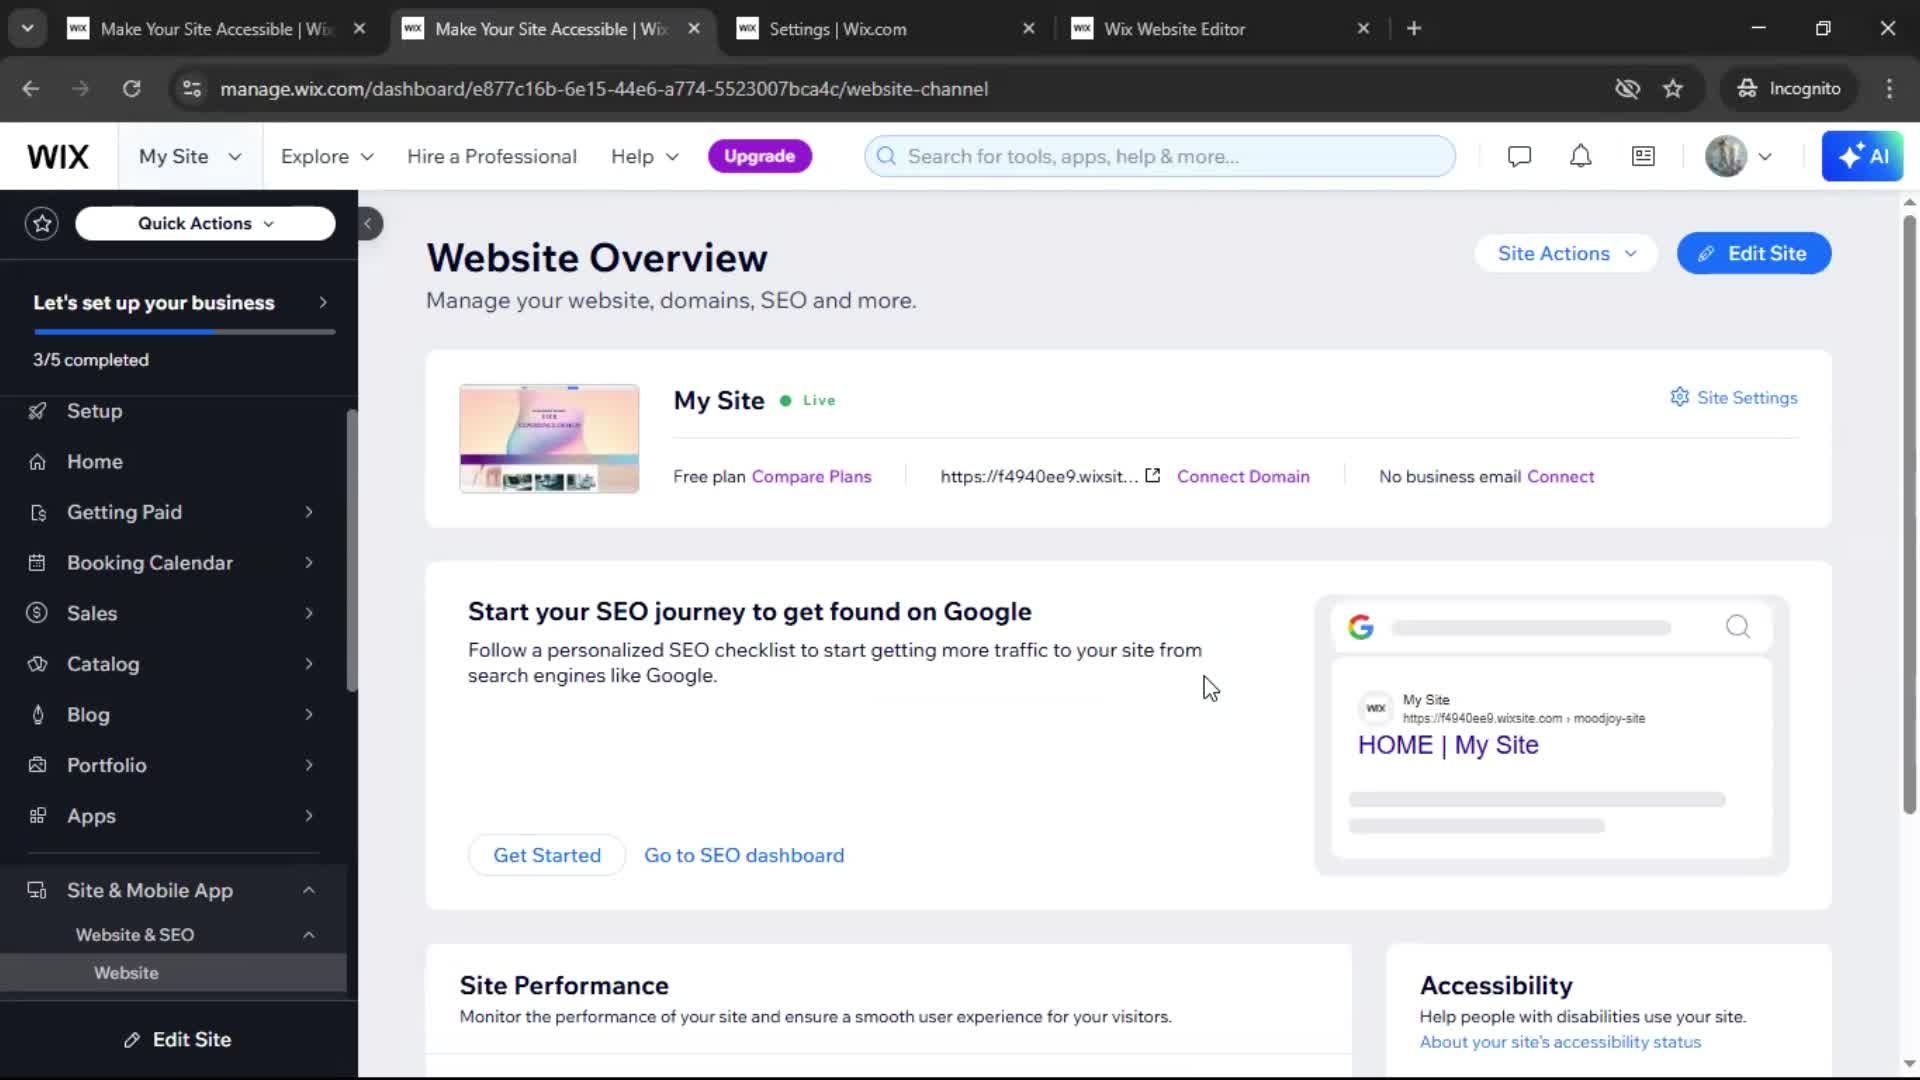Image resolution: width=1920 pixels, height=1080 pixels.
Task: Go to SEO dashboard link
Action: (x=744, y=855)
